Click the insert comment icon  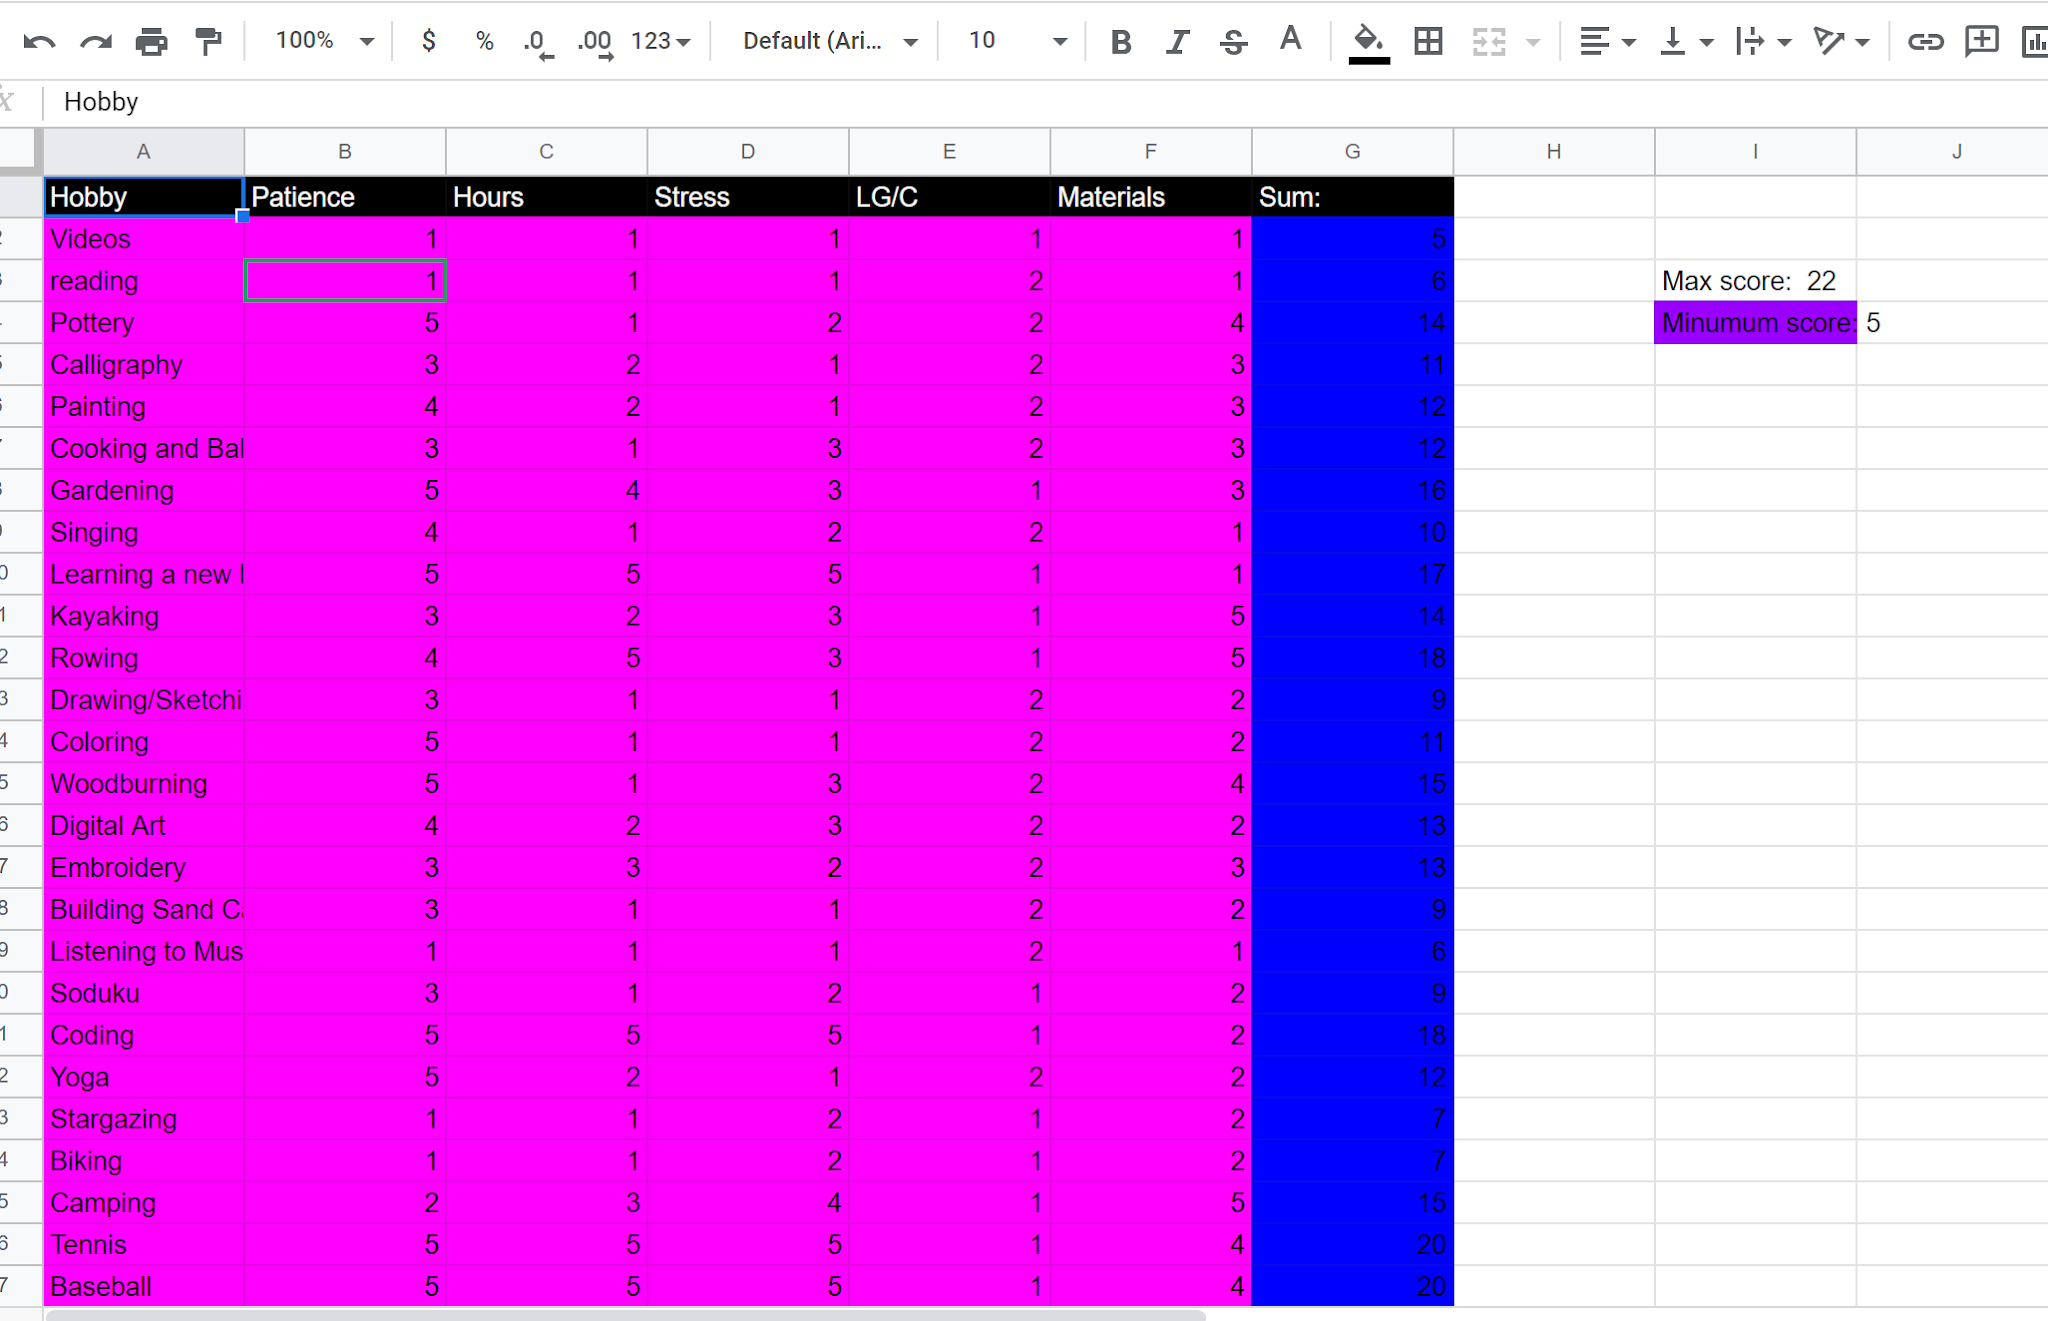1981,42
